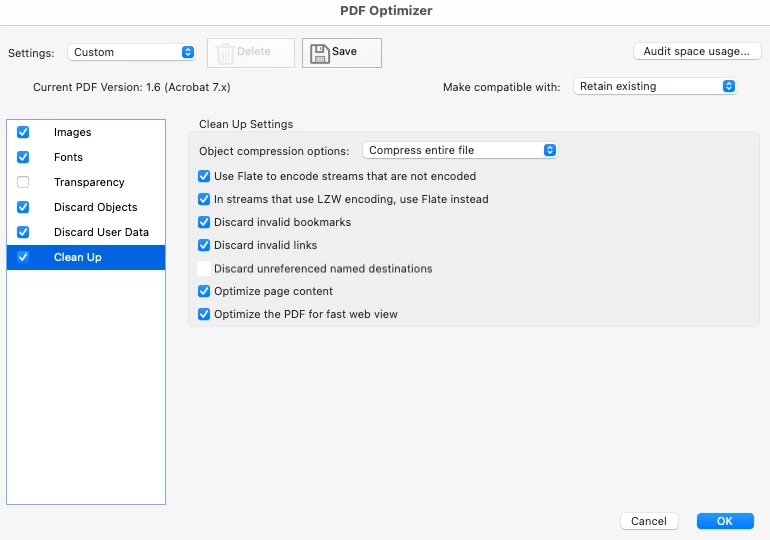Uncheck Optimize page content option
The width and height of the screenshot is (770, 540).
pyautogui.click(x=204, y=291)
